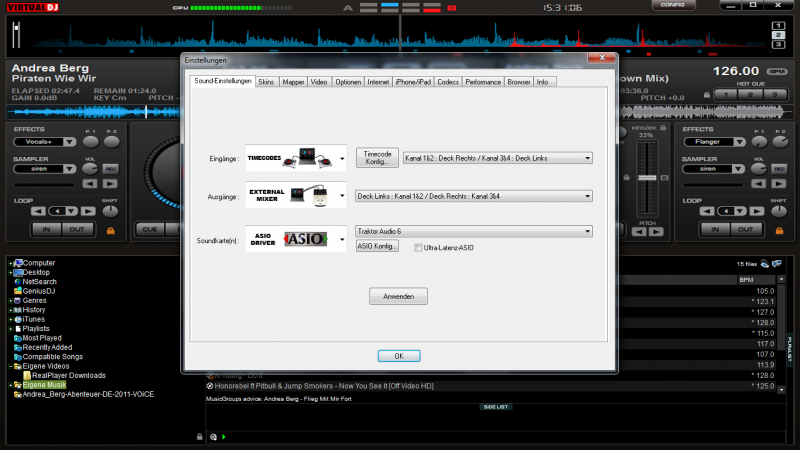Expand the Deck Links Kanal 1&2 output dropdown
800x450 pixels.
pos(473,196)
